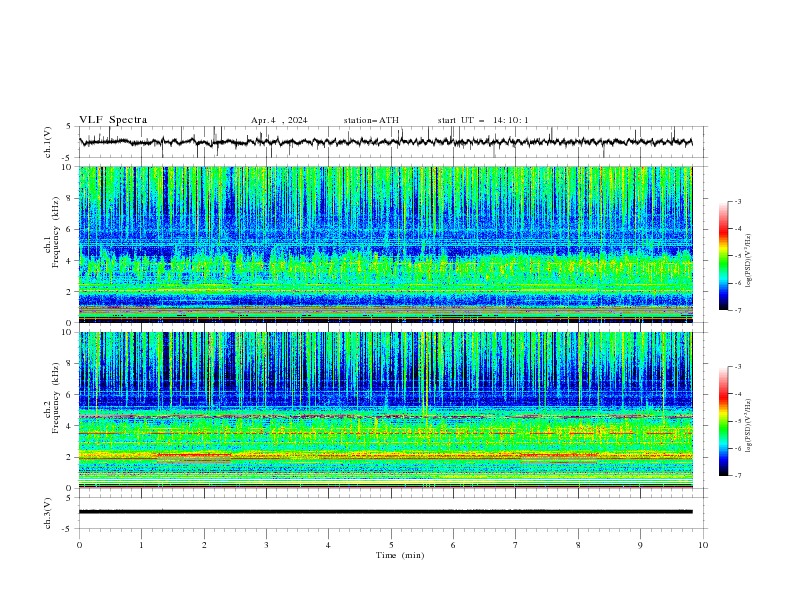Click the ch.1 voltage waveform trace

[x=386, y=142]
